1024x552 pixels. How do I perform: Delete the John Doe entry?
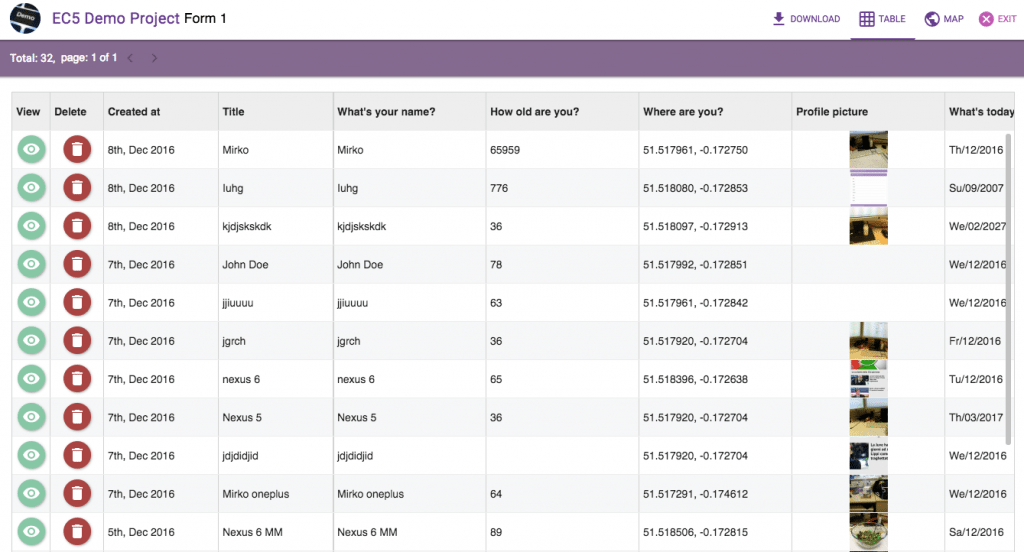tap(76, 265)
